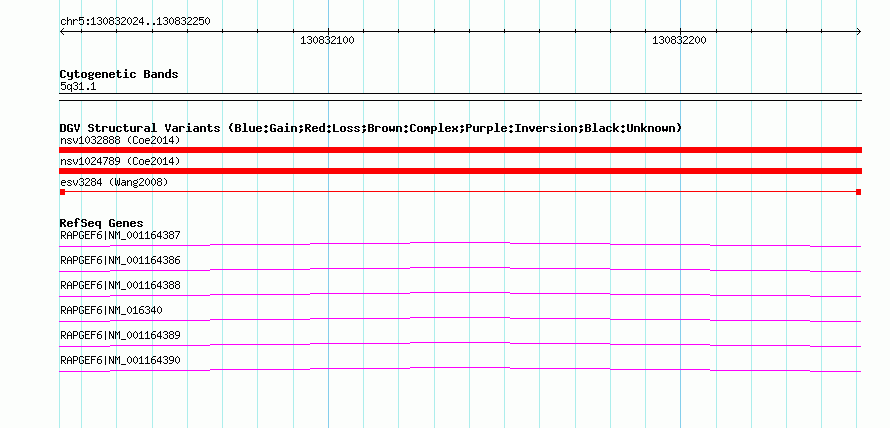The width and height of the screenshot is (890, 428).
Task: Select the nsv1032888 red loss bar
Action: (x=460, y=150)
